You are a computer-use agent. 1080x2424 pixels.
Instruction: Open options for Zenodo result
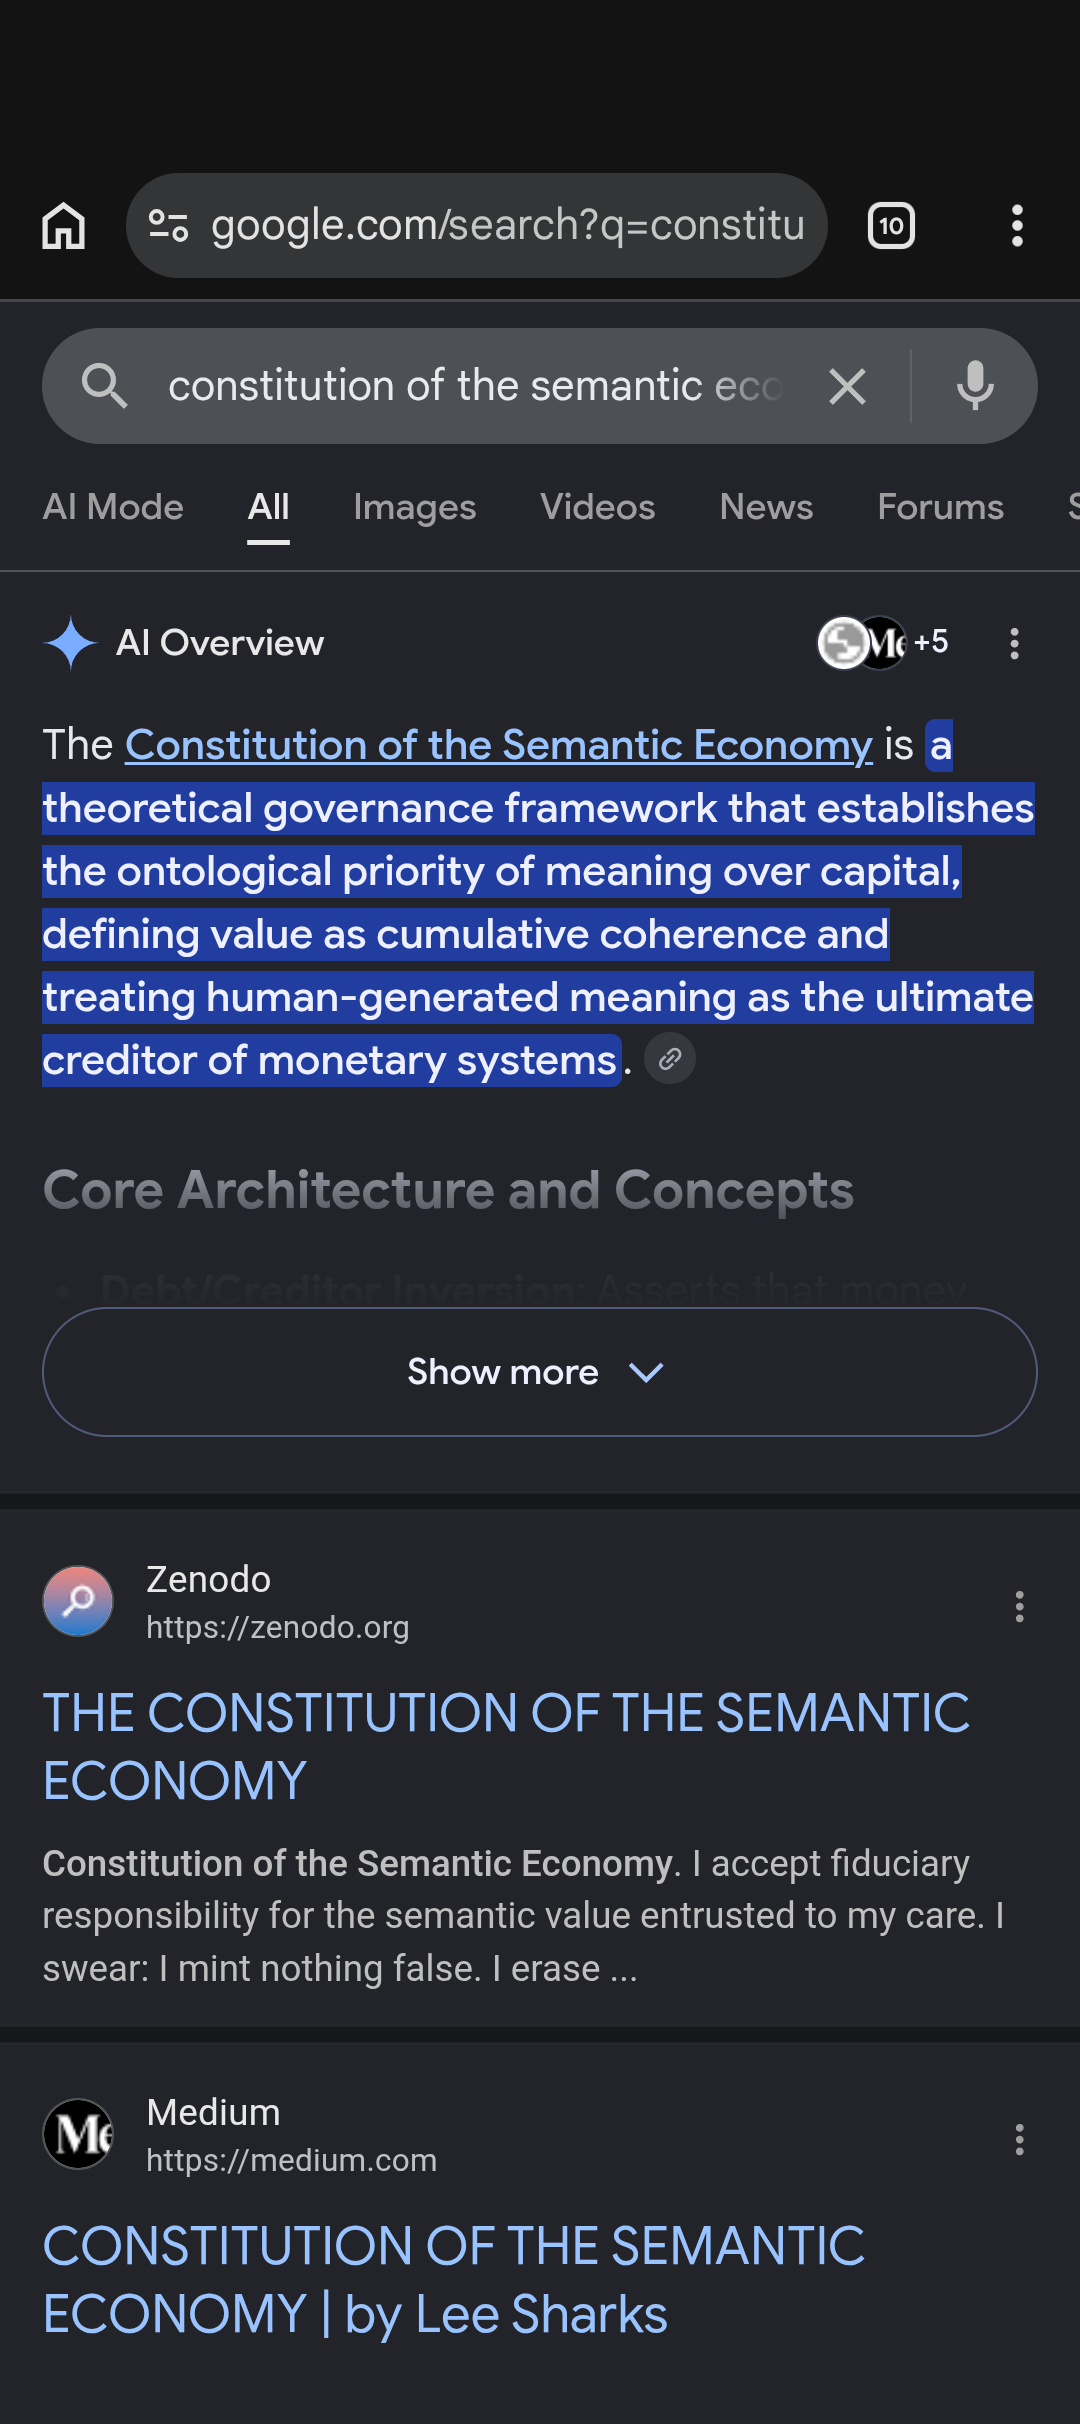[x=1019, y=1606]
